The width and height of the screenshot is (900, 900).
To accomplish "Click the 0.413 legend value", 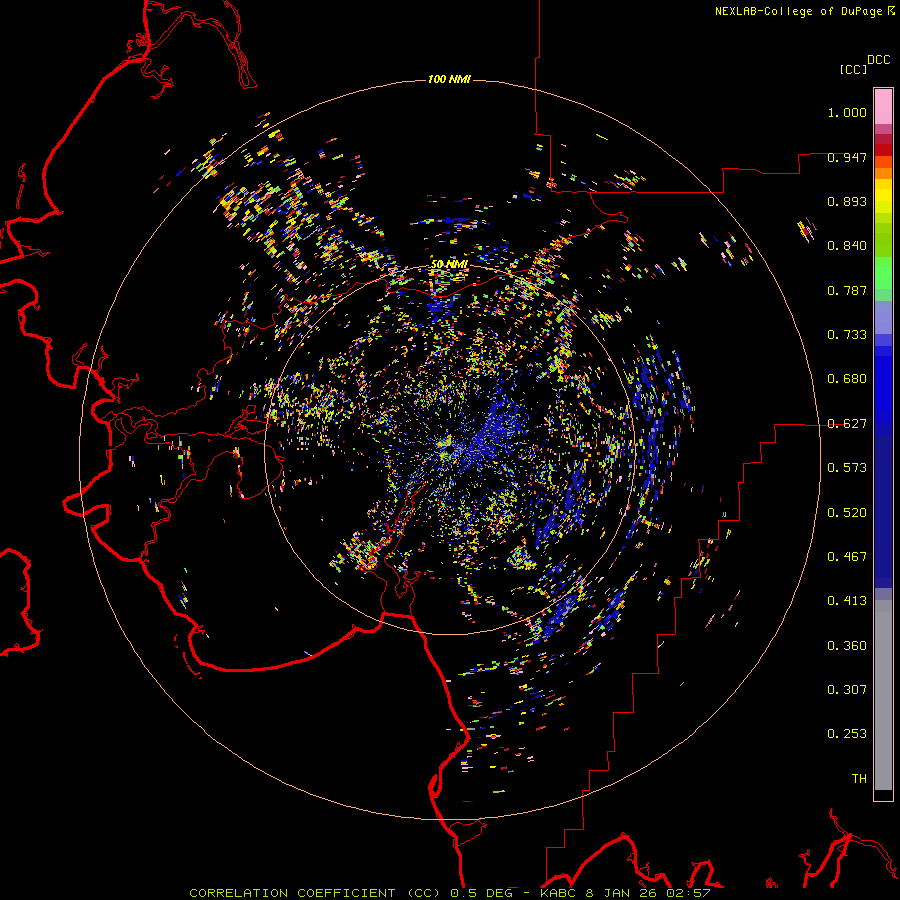I will (847, 601).
